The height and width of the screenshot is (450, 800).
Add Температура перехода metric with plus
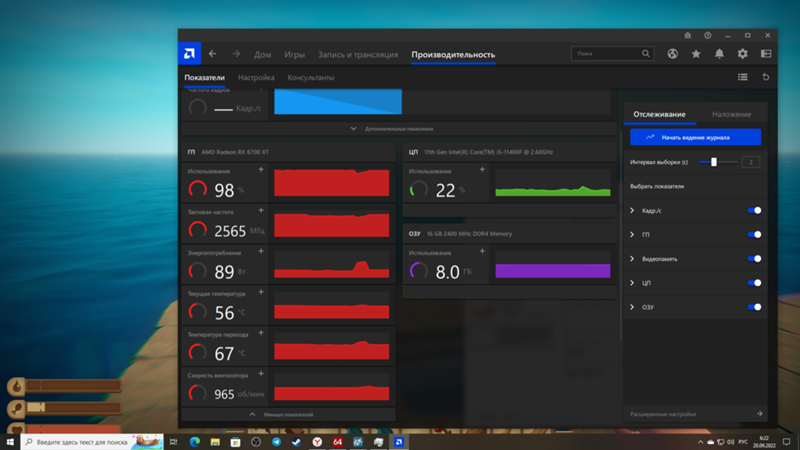coord(261,333)
